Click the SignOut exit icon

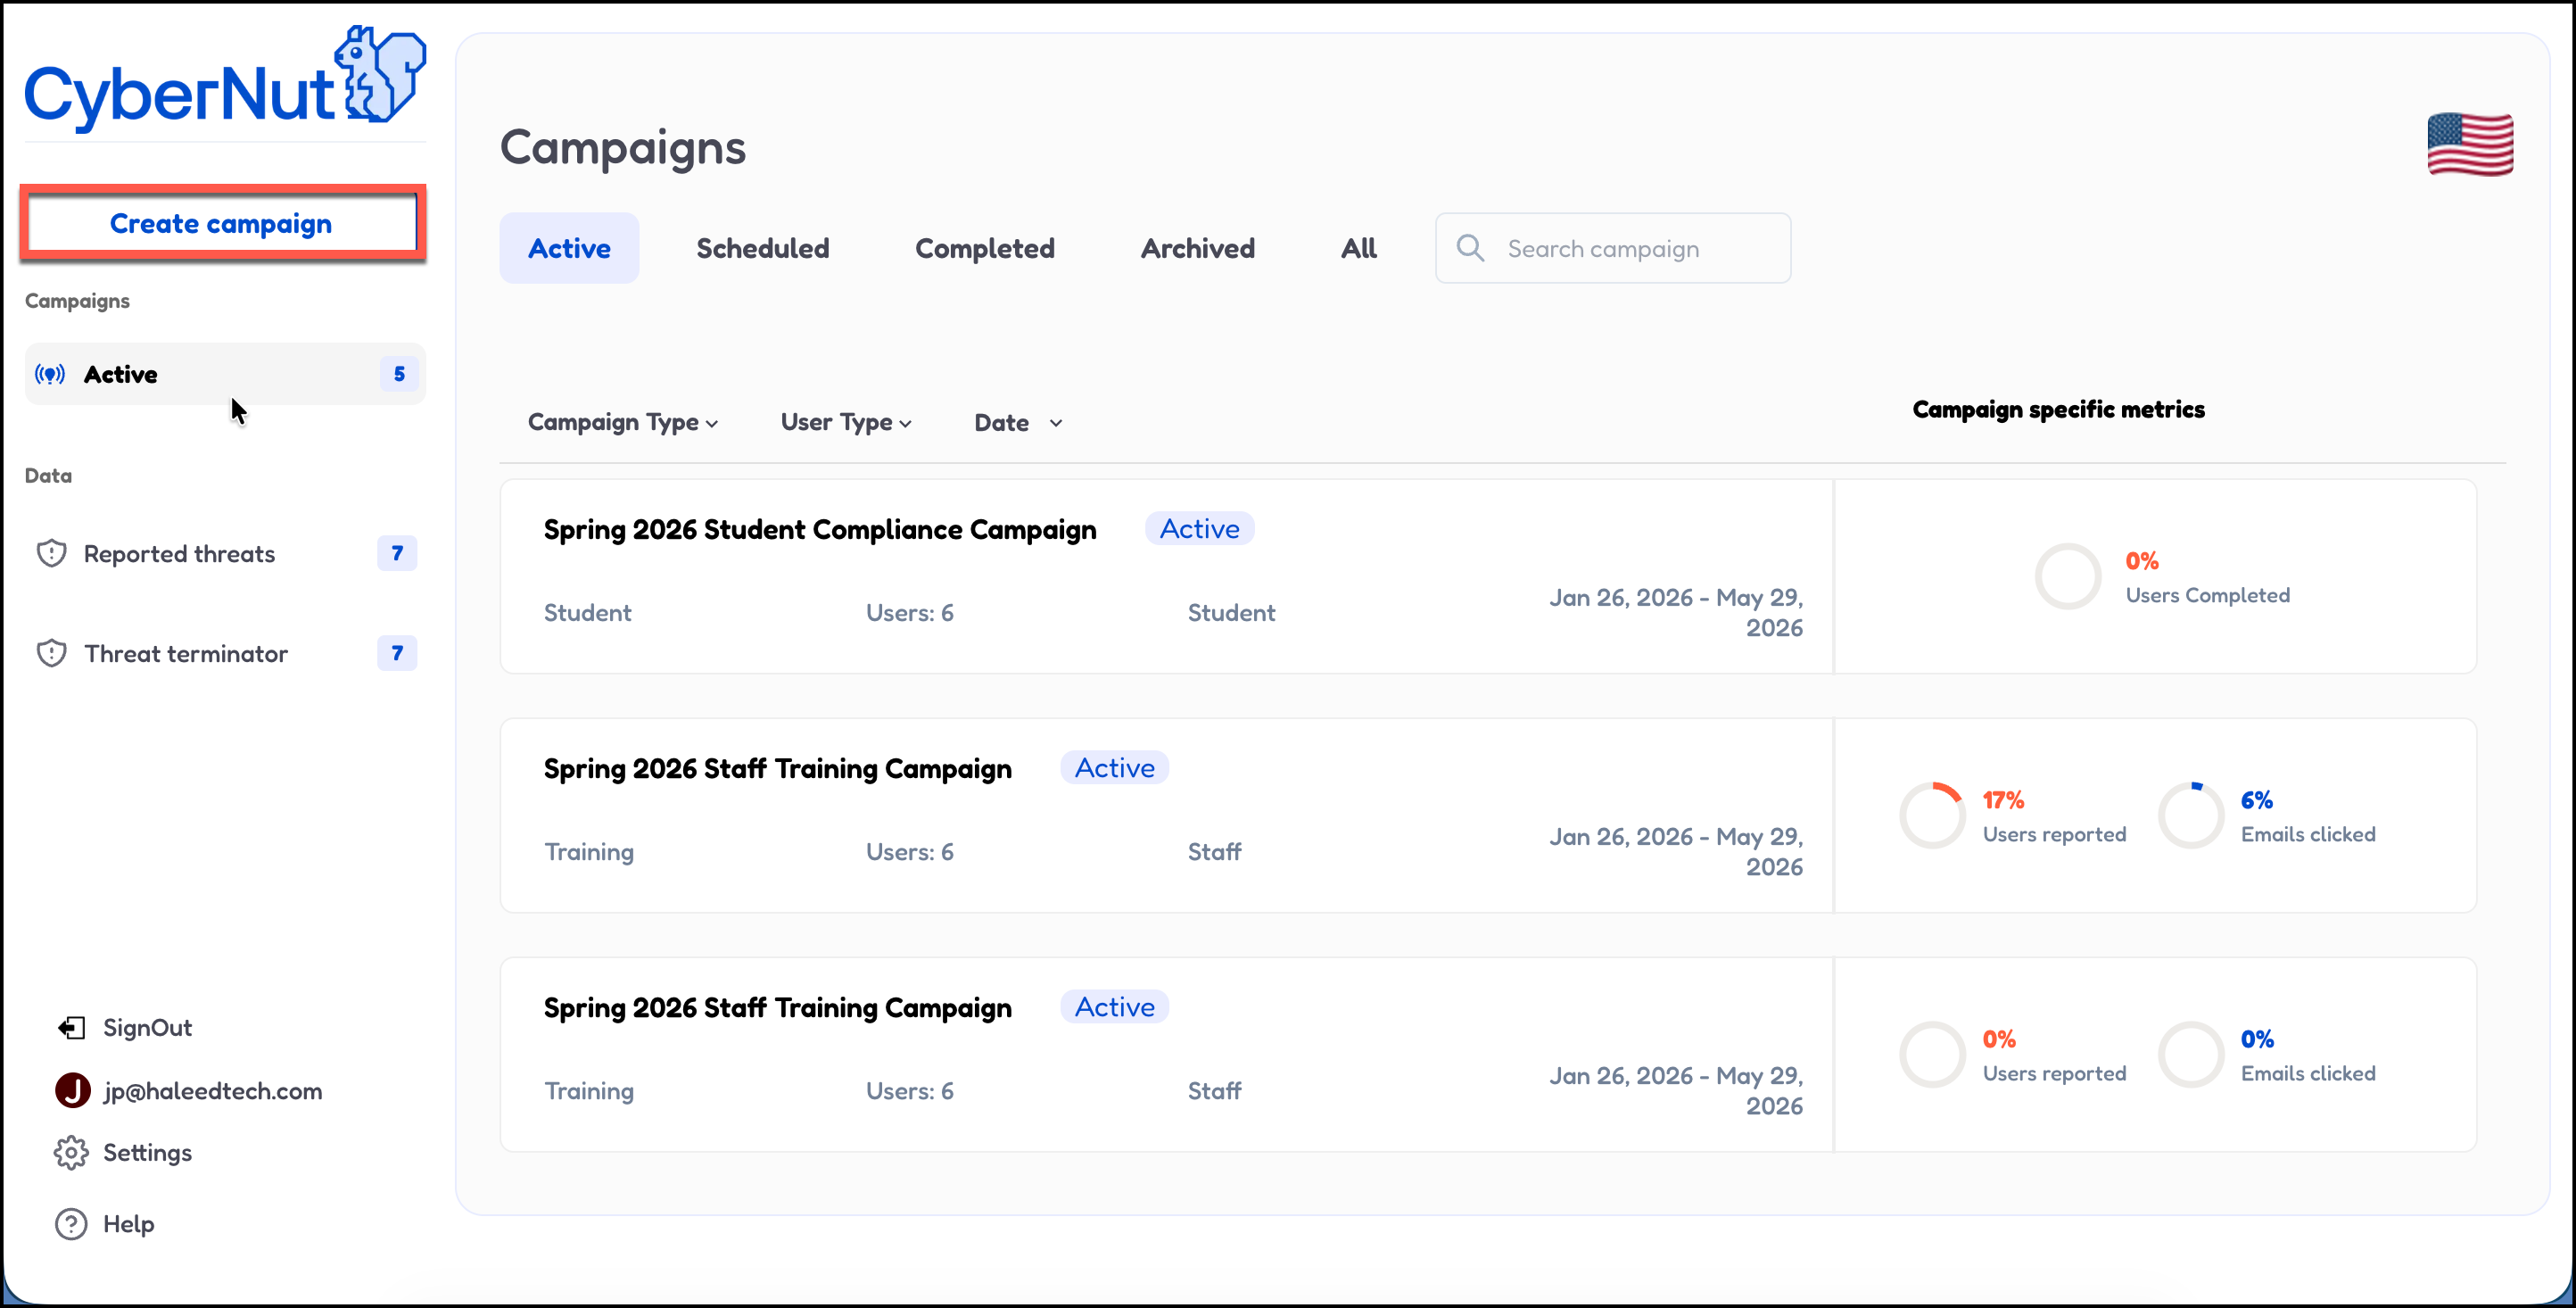(x=71, y=1027)
